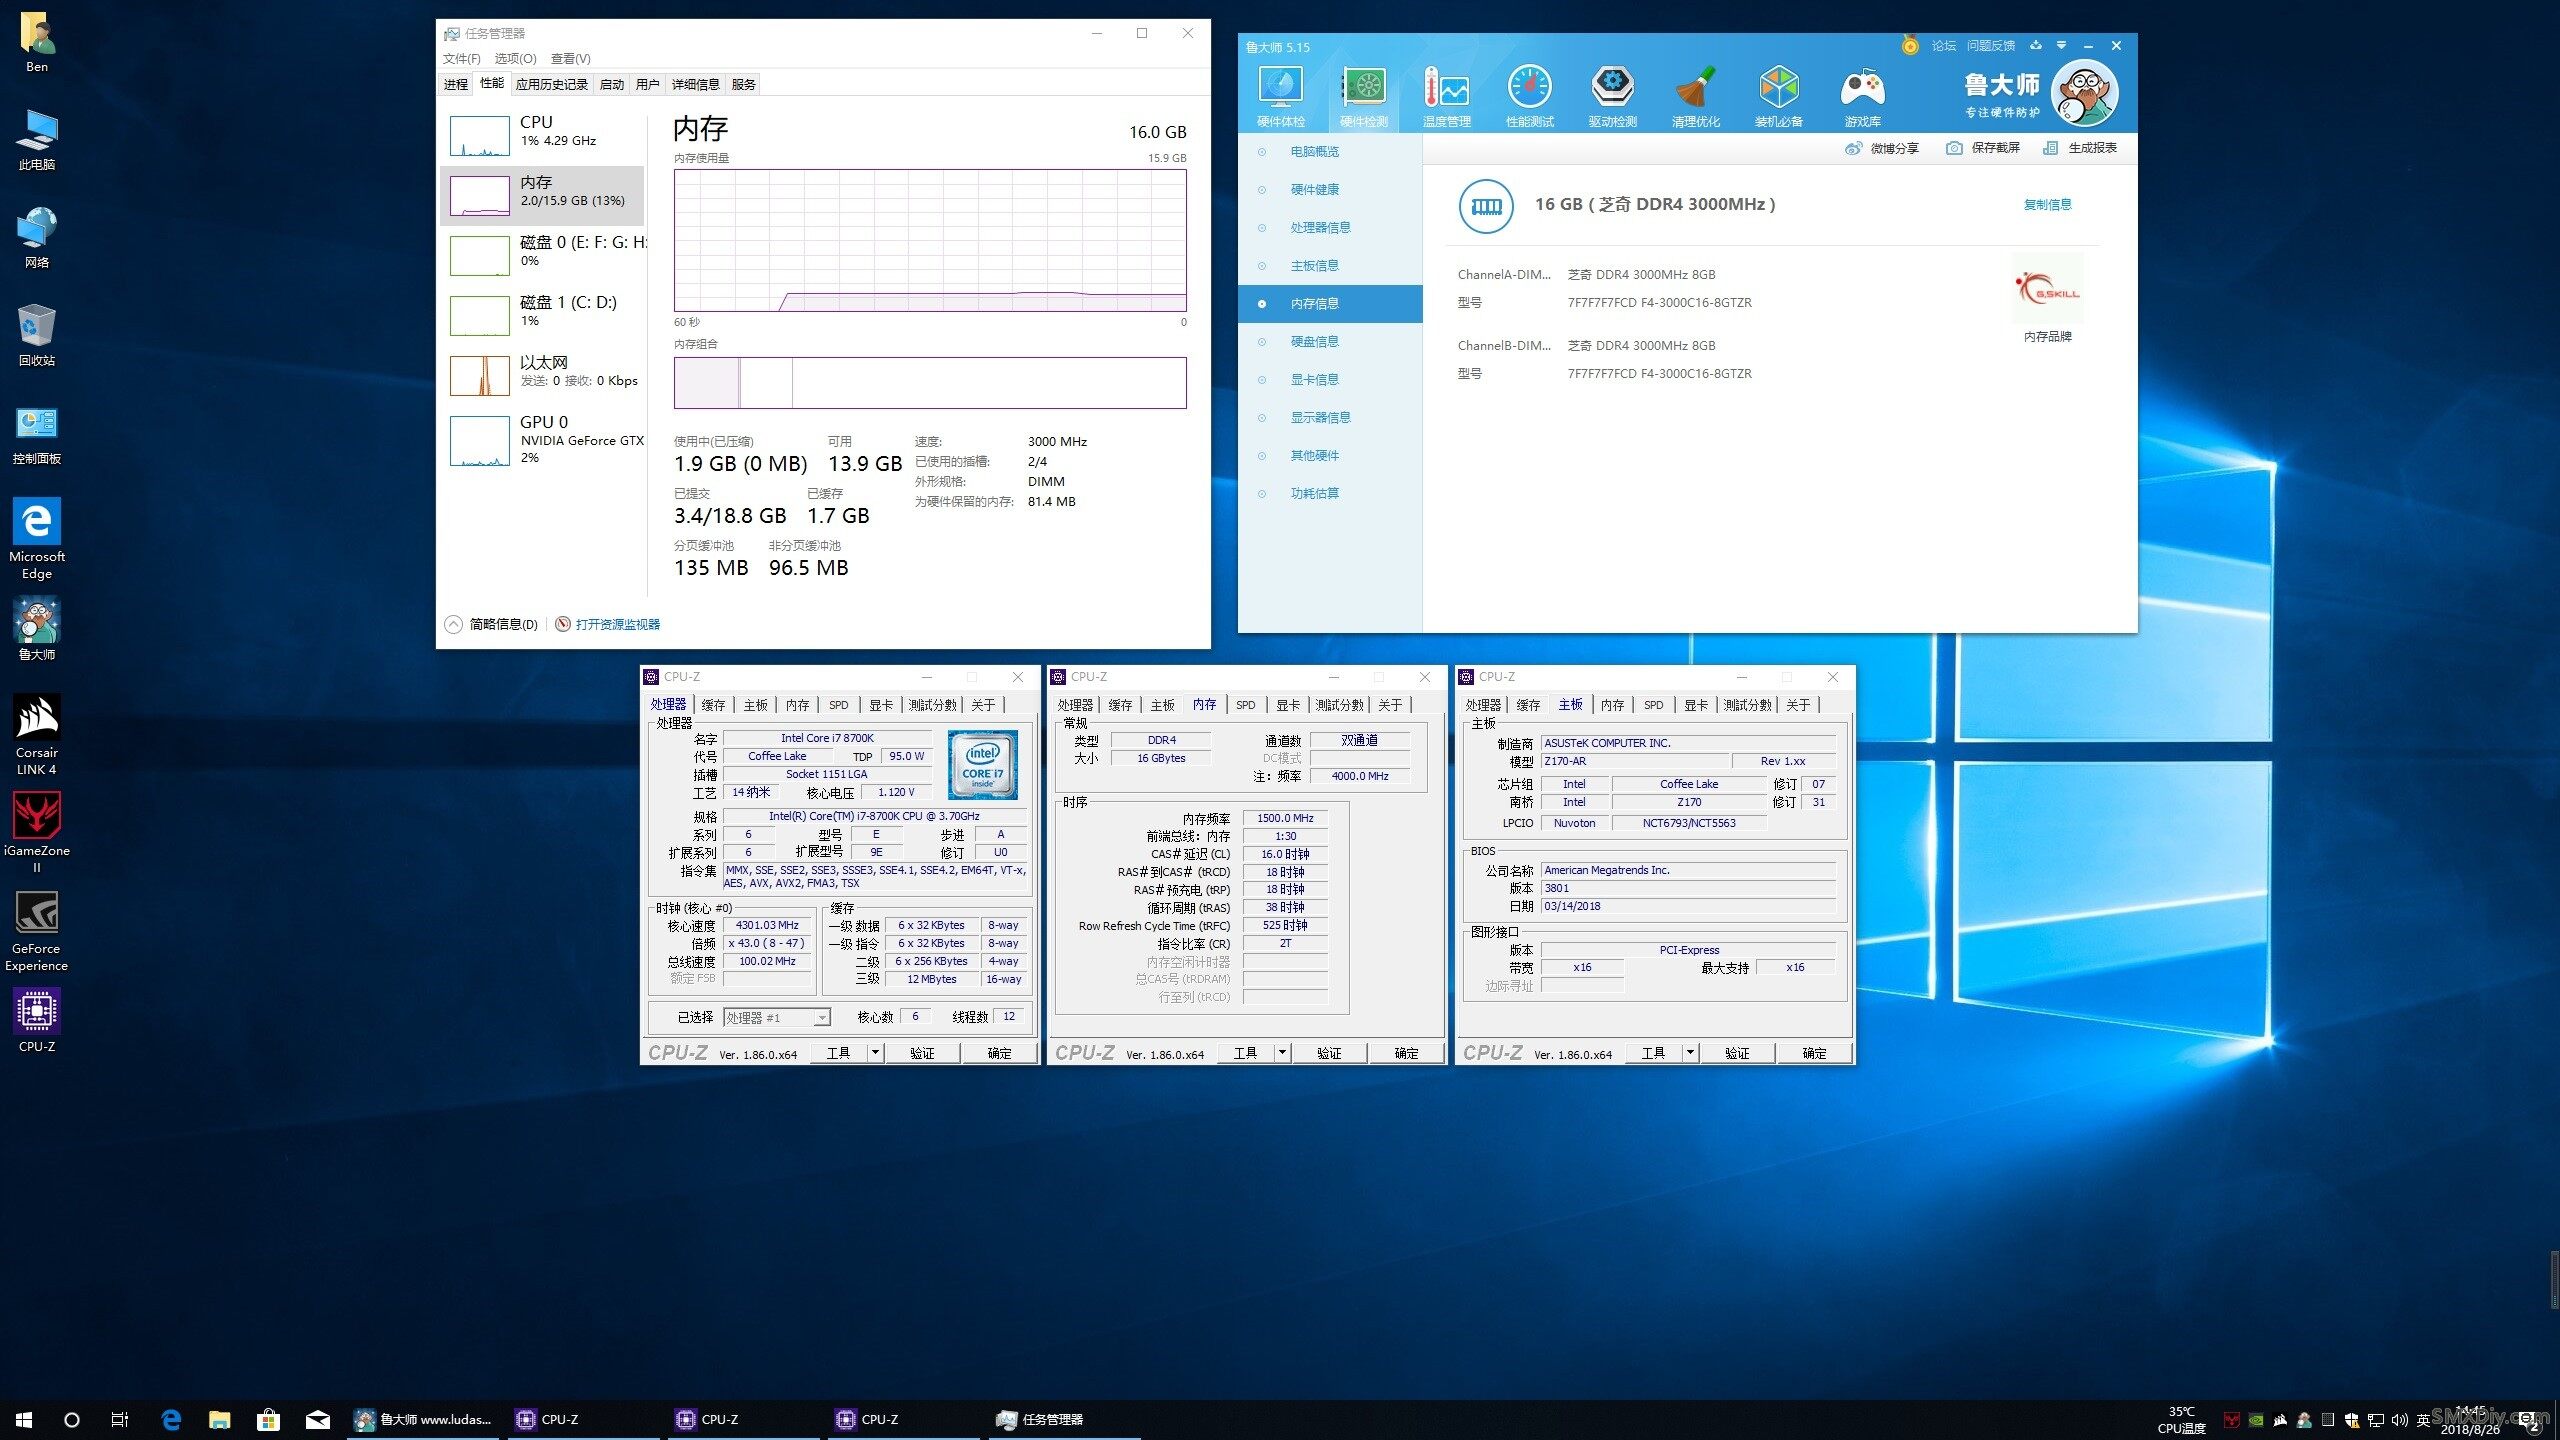
Task: Switch to 缓存 tab in memory CPU-Z window
Action: [x=1120, y=705]
